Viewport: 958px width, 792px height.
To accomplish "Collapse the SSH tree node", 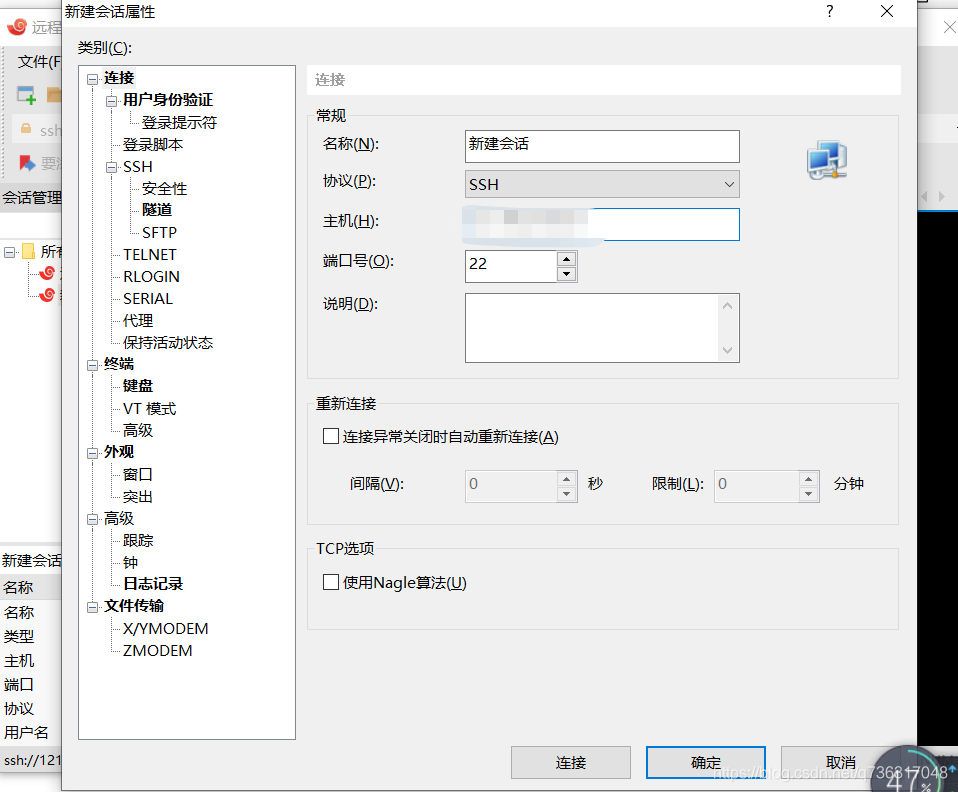I will (111, 167).
